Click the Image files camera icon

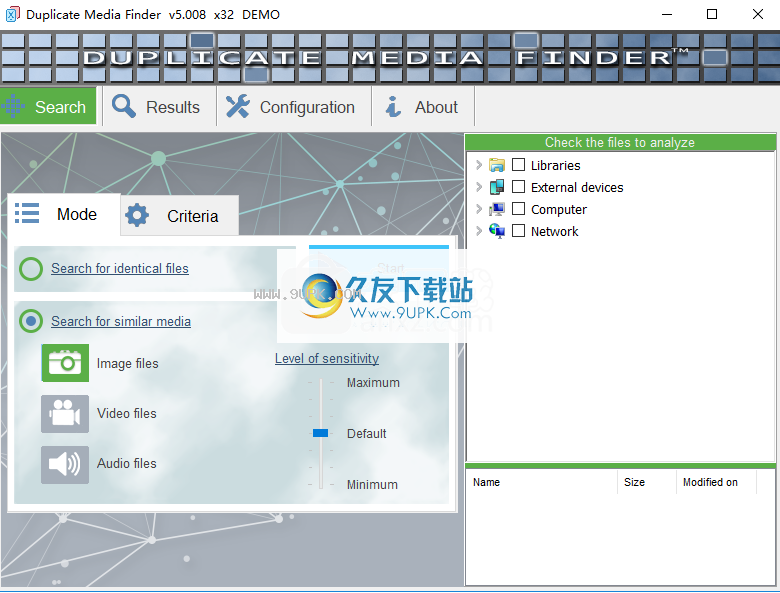(x=65, y=363)
